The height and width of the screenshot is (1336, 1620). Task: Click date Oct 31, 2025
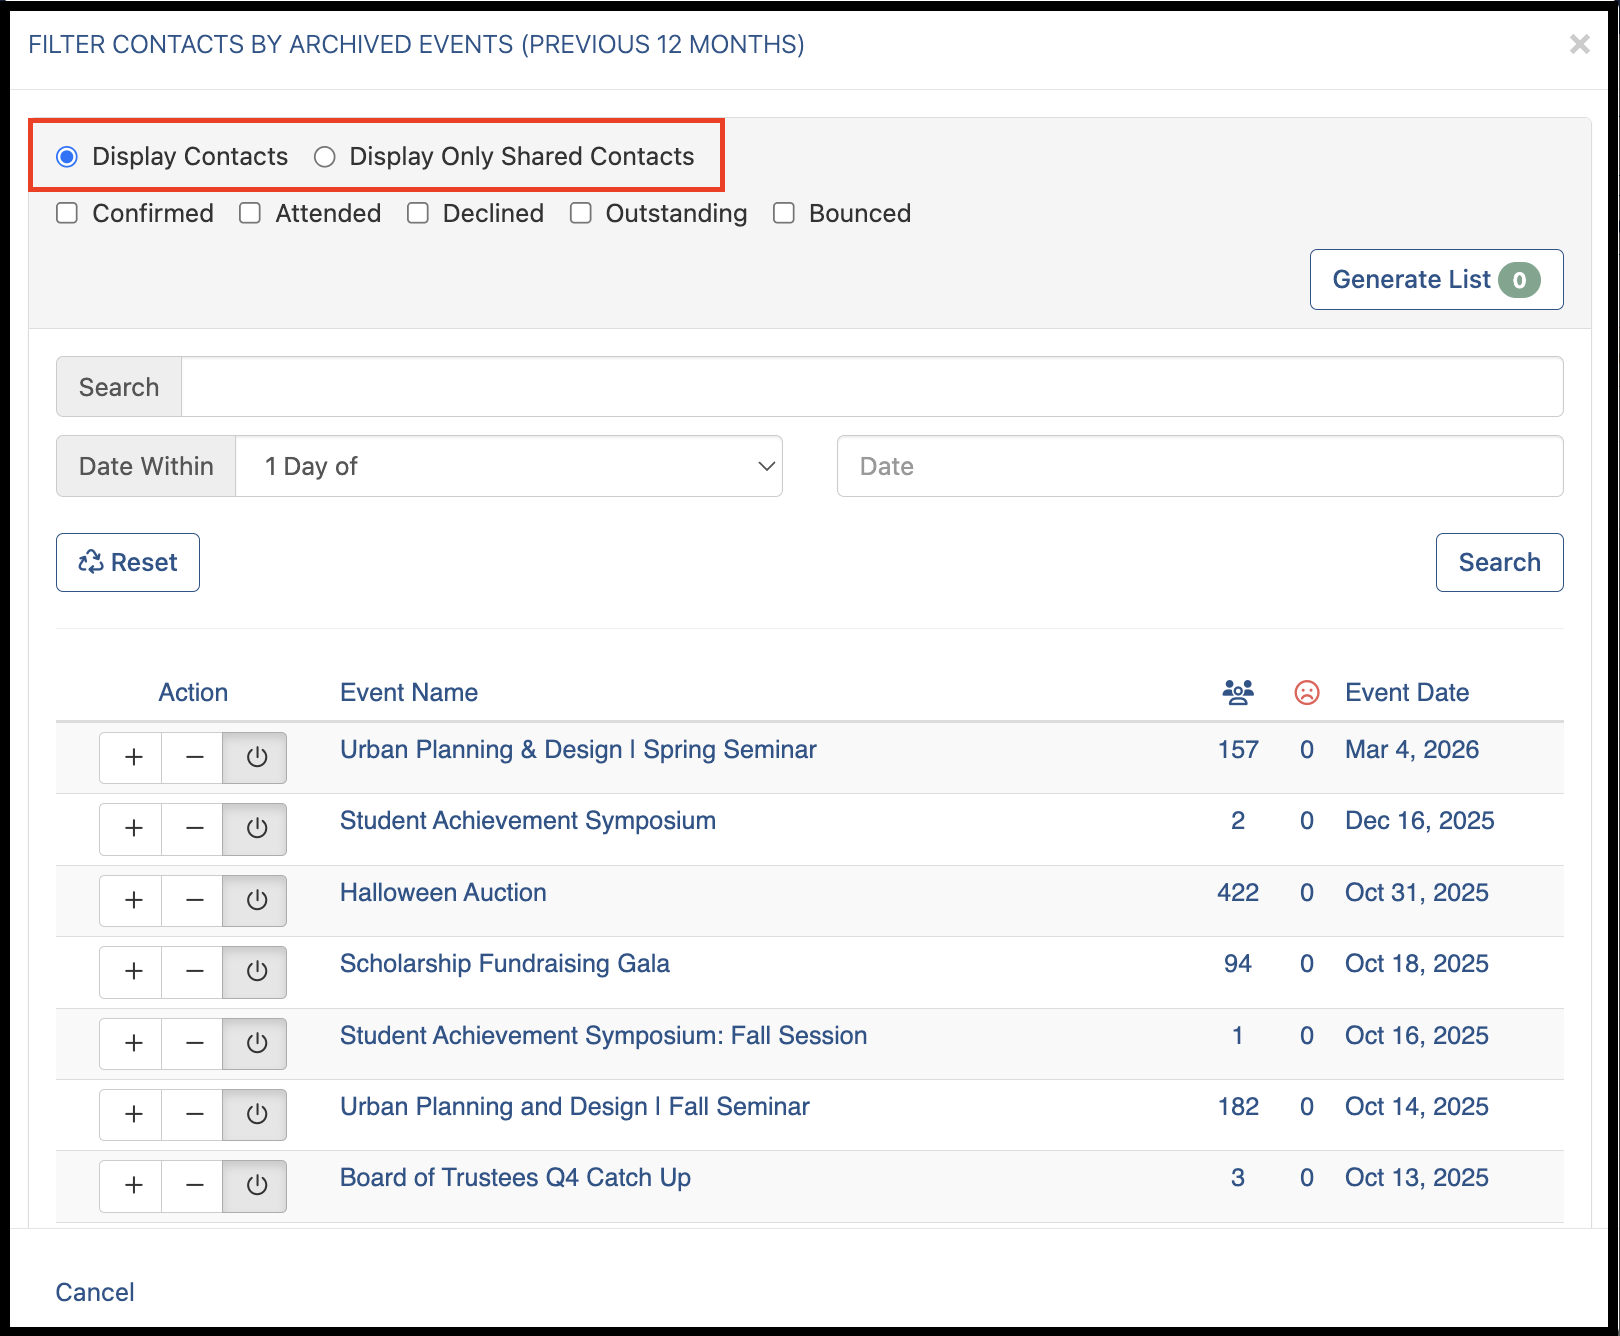point(1417,893)
